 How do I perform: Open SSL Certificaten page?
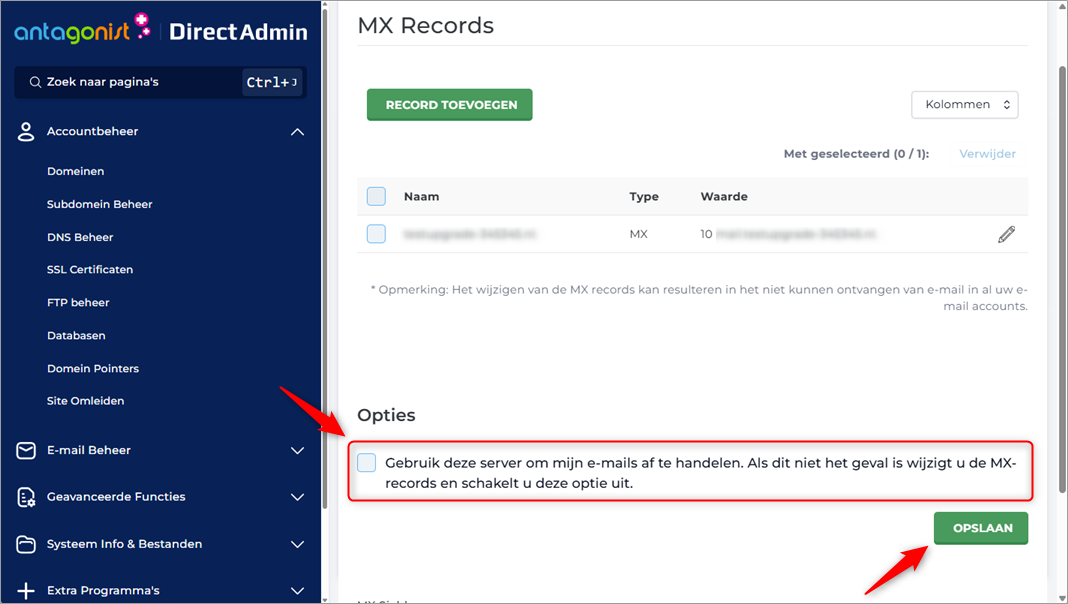pyautogui.click(x=90, y=270)
